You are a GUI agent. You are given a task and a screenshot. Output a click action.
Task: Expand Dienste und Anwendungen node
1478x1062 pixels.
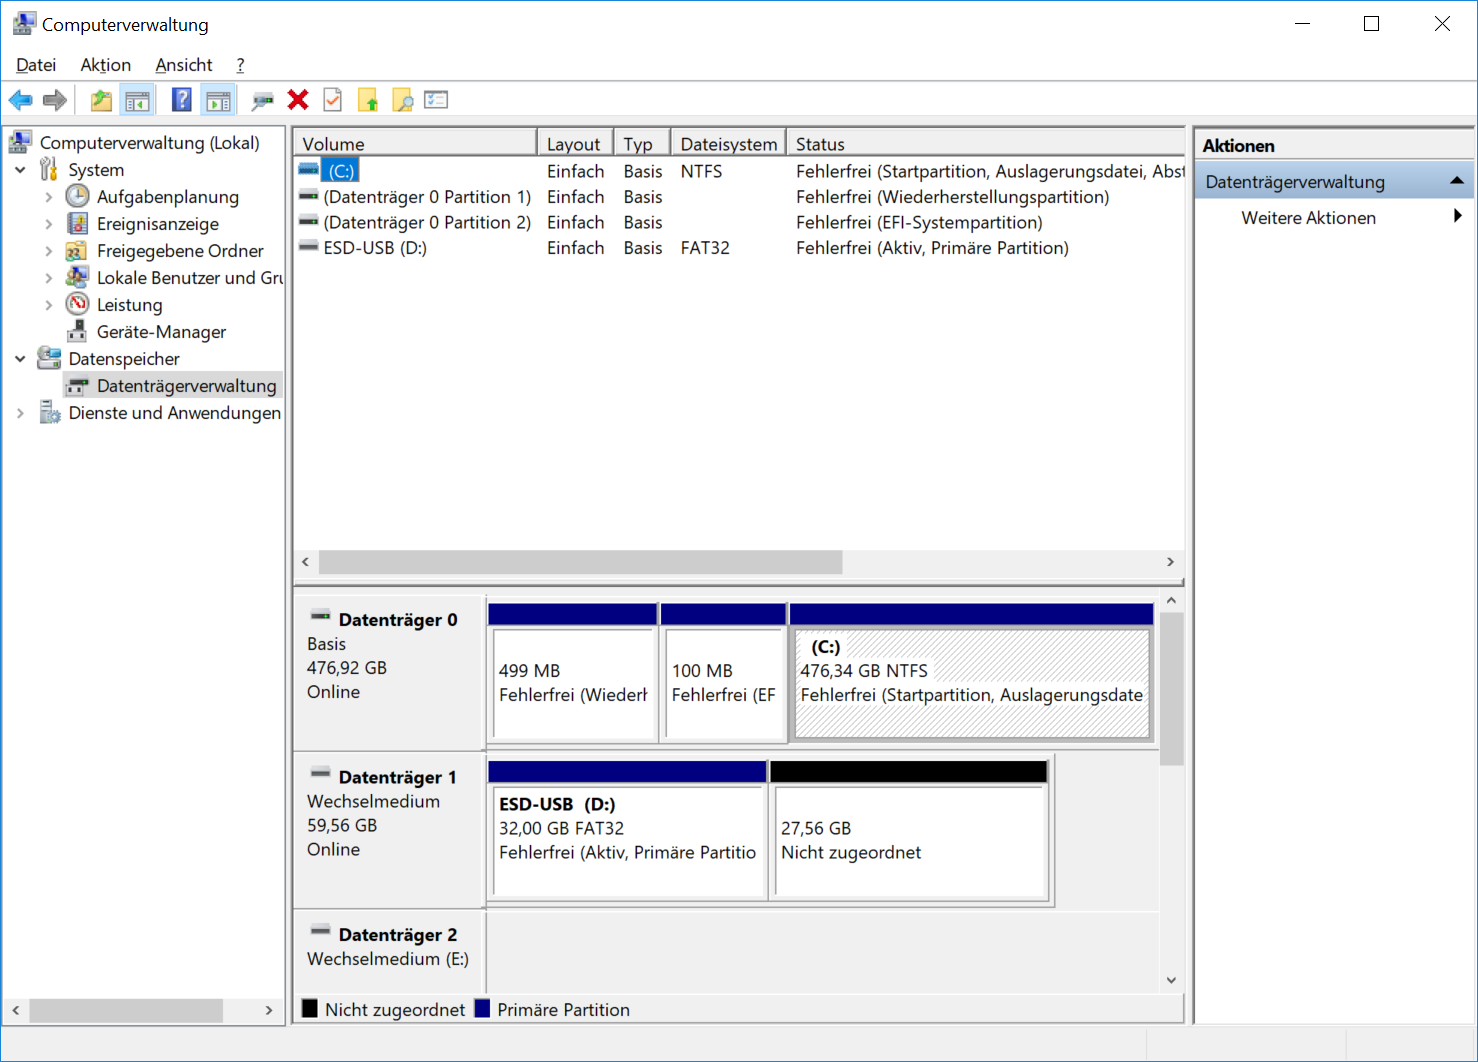(x=21, y=413)
